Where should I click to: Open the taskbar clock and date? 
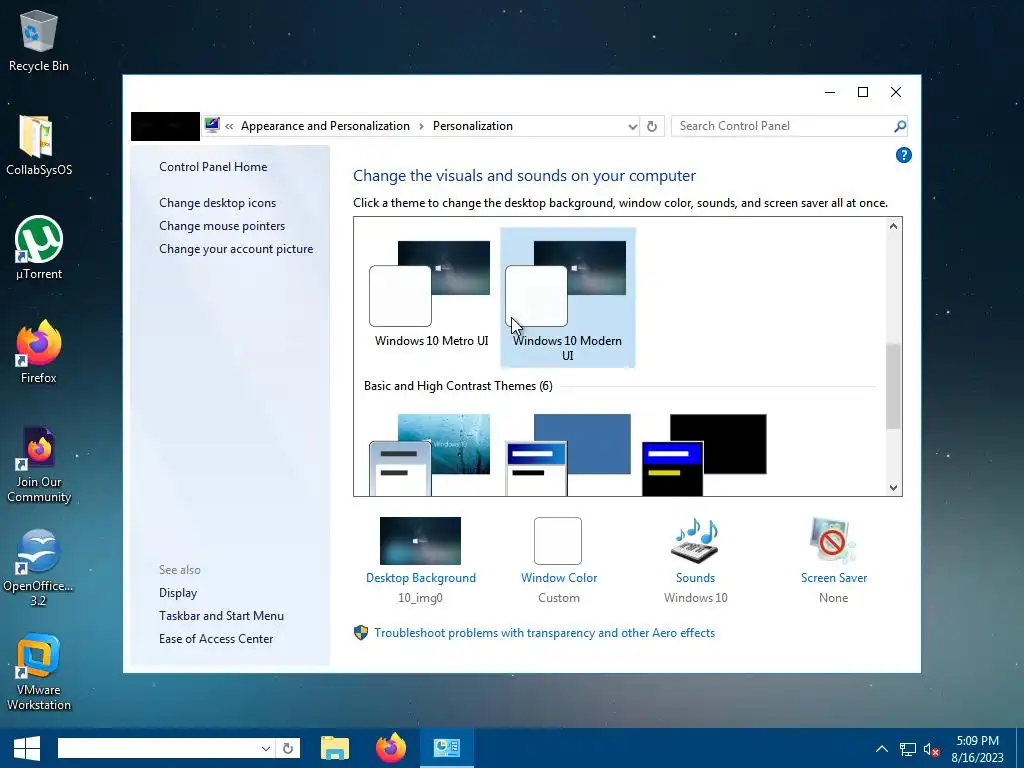tap(978, 748)
